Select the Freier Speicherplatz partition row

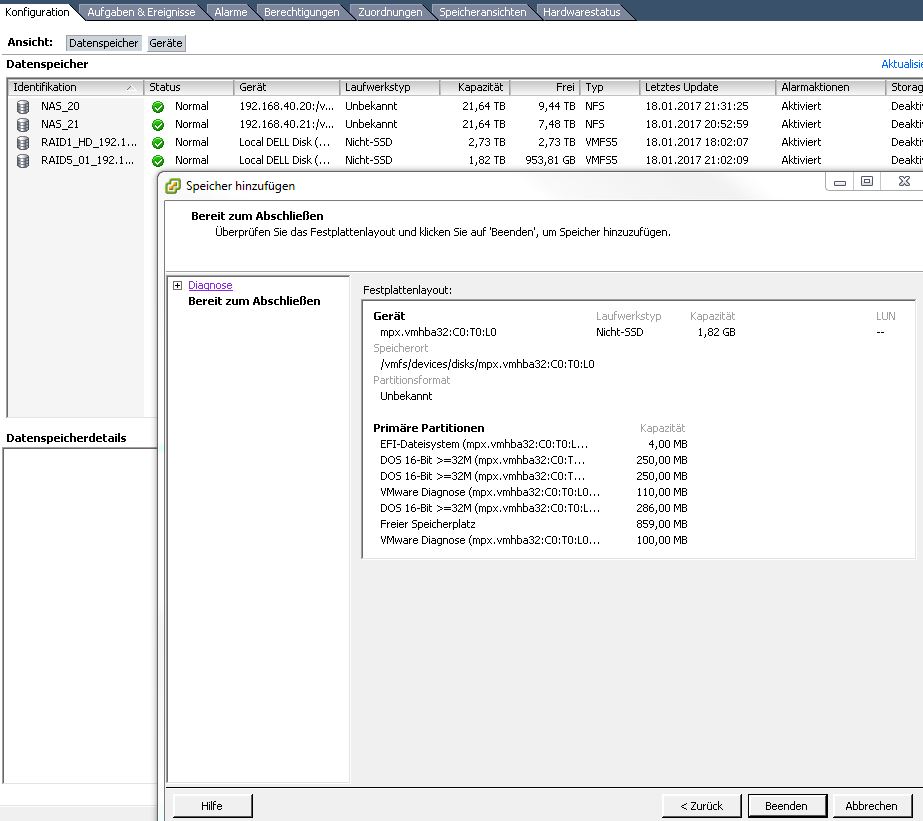(428, 524)
